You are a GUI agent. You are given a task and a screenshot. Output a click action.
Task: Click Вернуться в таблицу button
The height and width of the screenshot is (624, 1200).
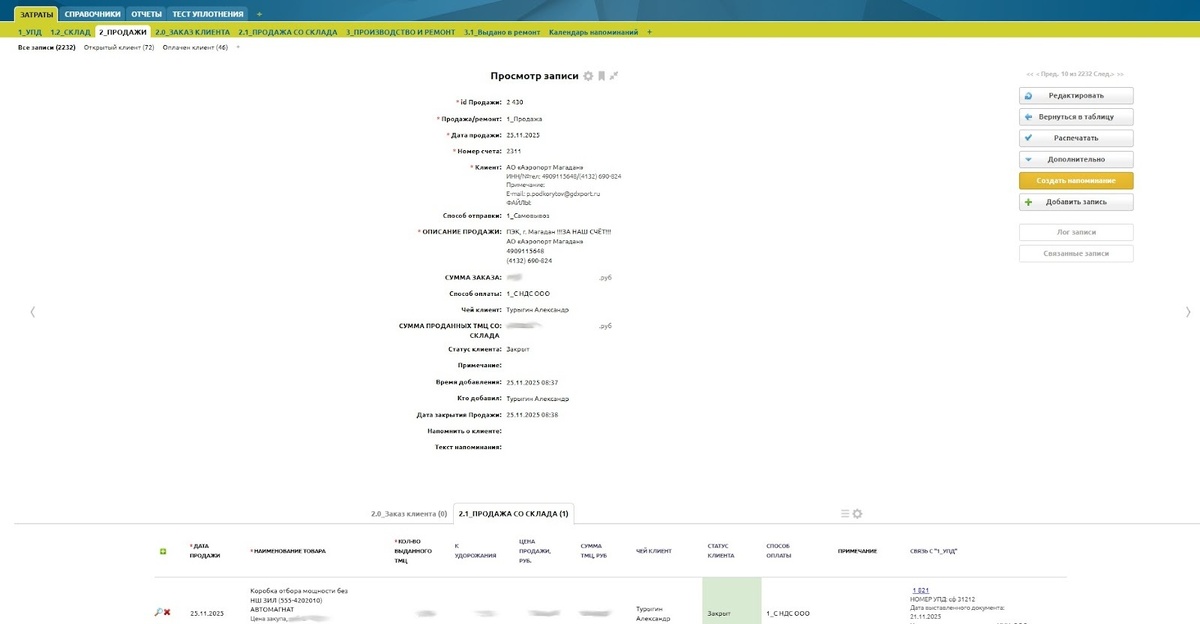1076,117
